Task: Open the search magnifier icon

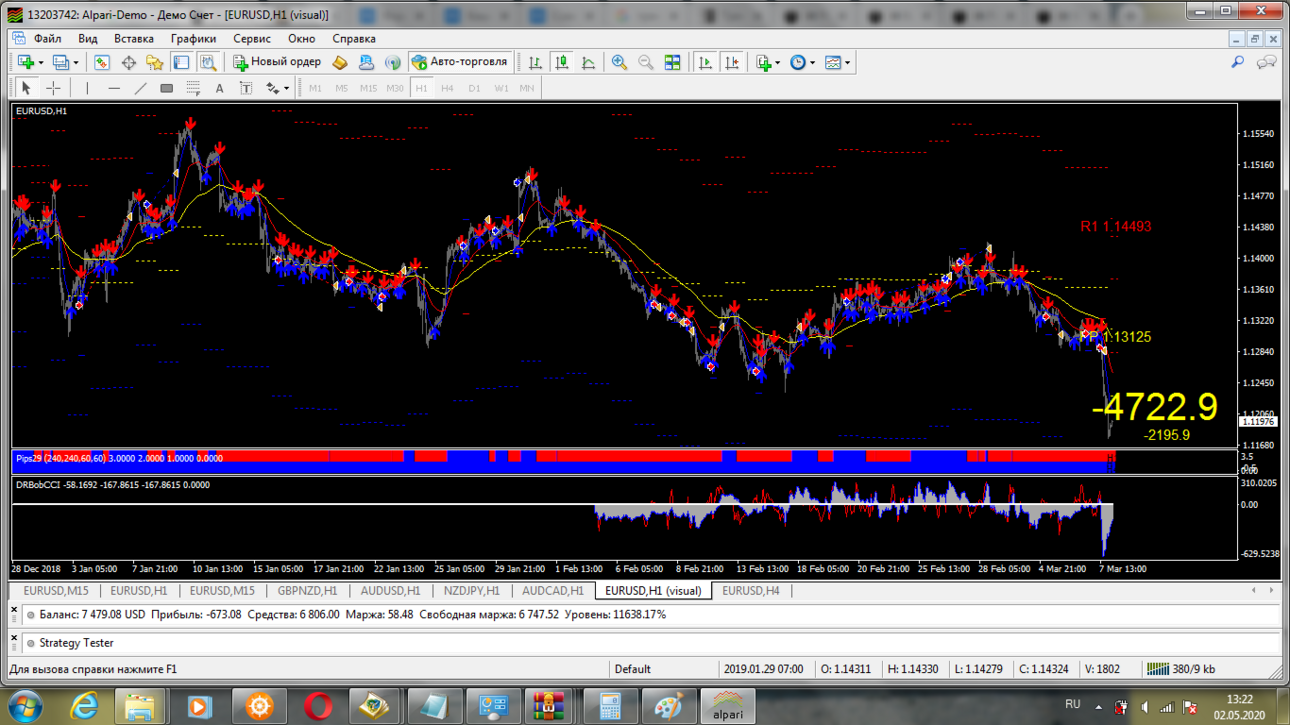Action: pos(1238,62)
